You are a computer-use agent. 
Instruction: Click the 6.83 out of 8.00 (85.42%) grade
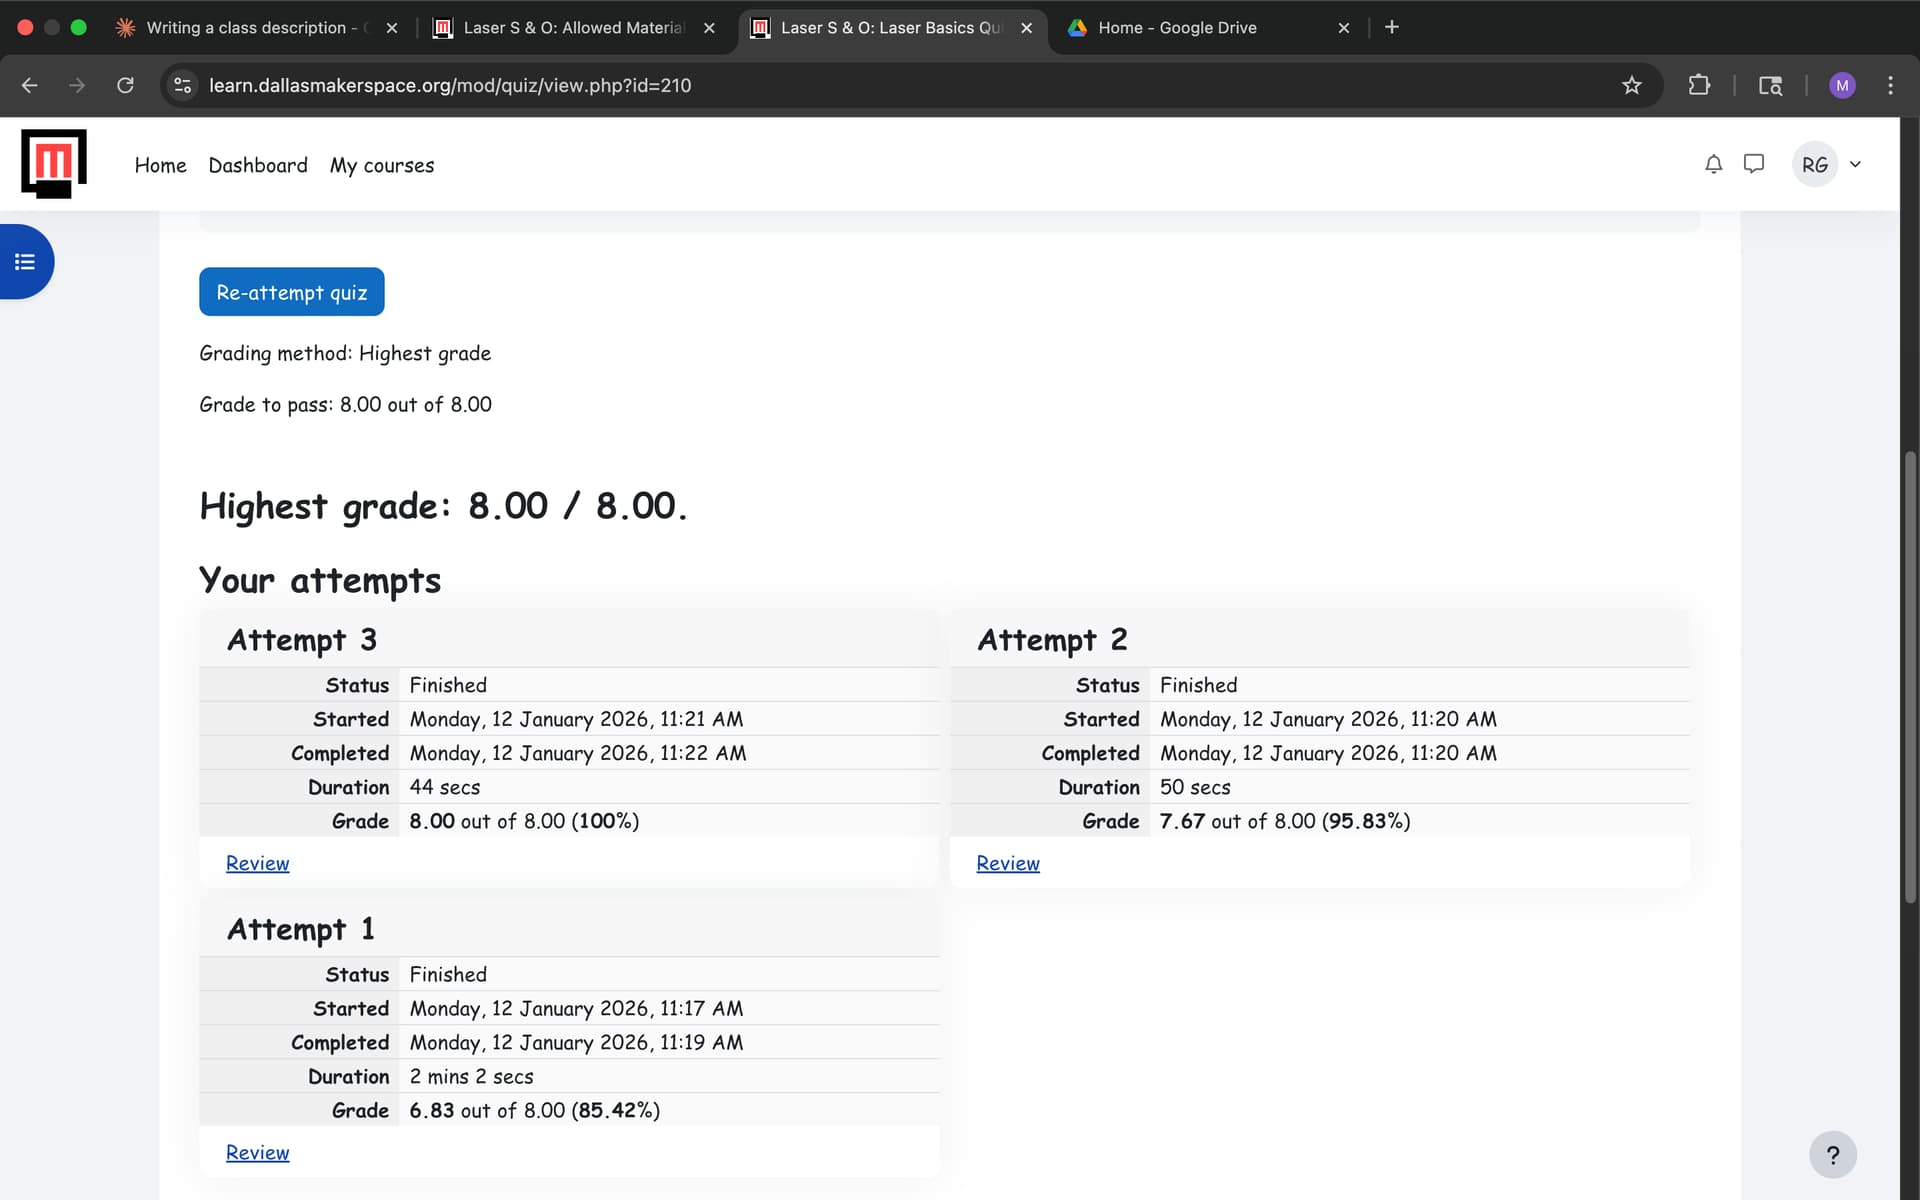[x=535, y=1110]
